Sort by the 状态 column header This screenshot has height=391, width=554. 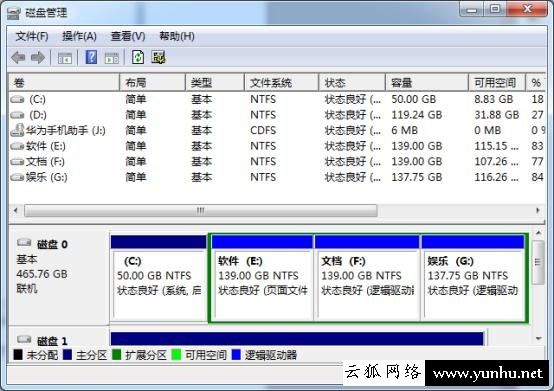coord(352,83)
